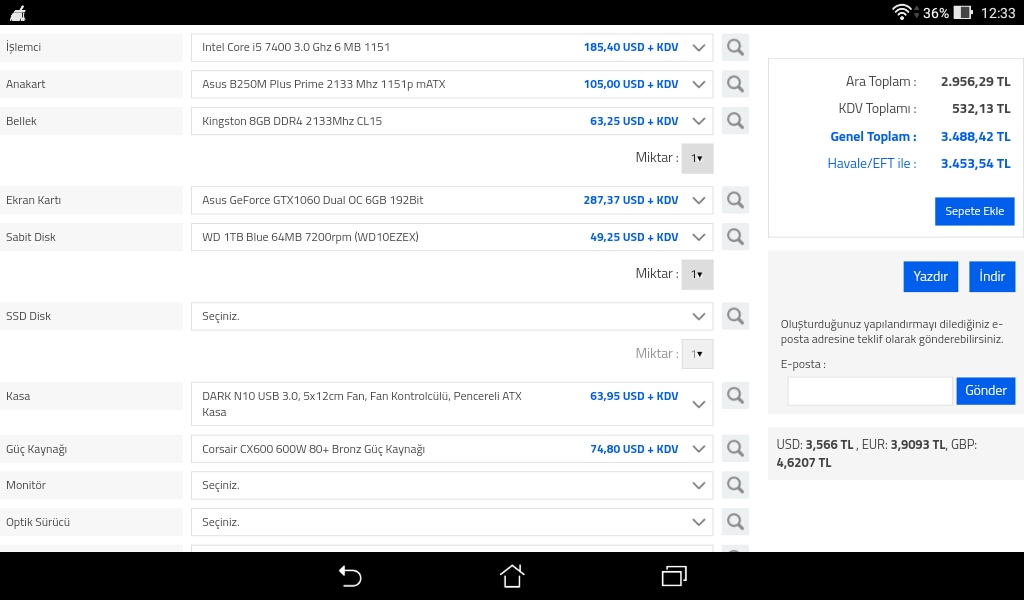Search power supplies via Güç Kaynağı magnifier
Screen dimensions: 1024x600
tap(735, 449)
